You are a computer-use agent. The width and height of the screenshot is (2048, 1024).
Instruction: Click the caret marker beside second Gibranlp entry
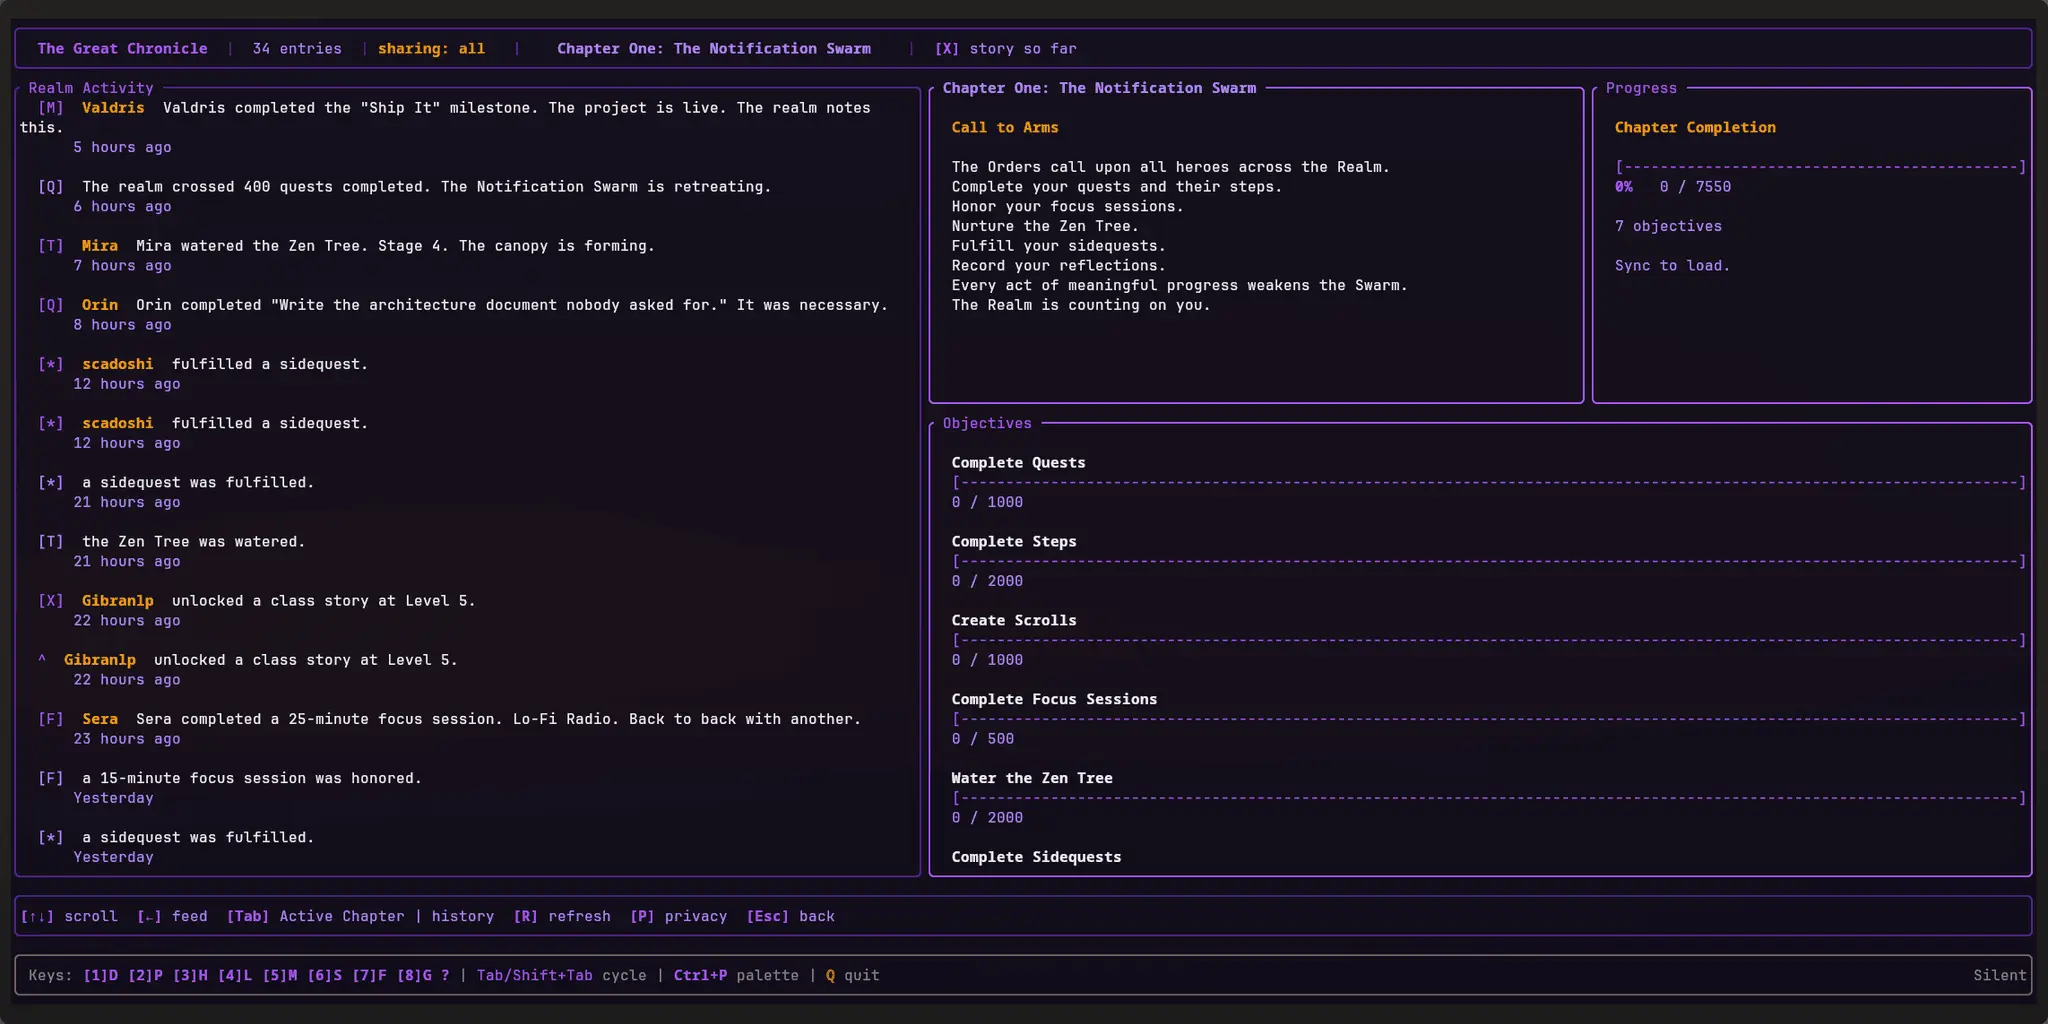coord(42,660)
